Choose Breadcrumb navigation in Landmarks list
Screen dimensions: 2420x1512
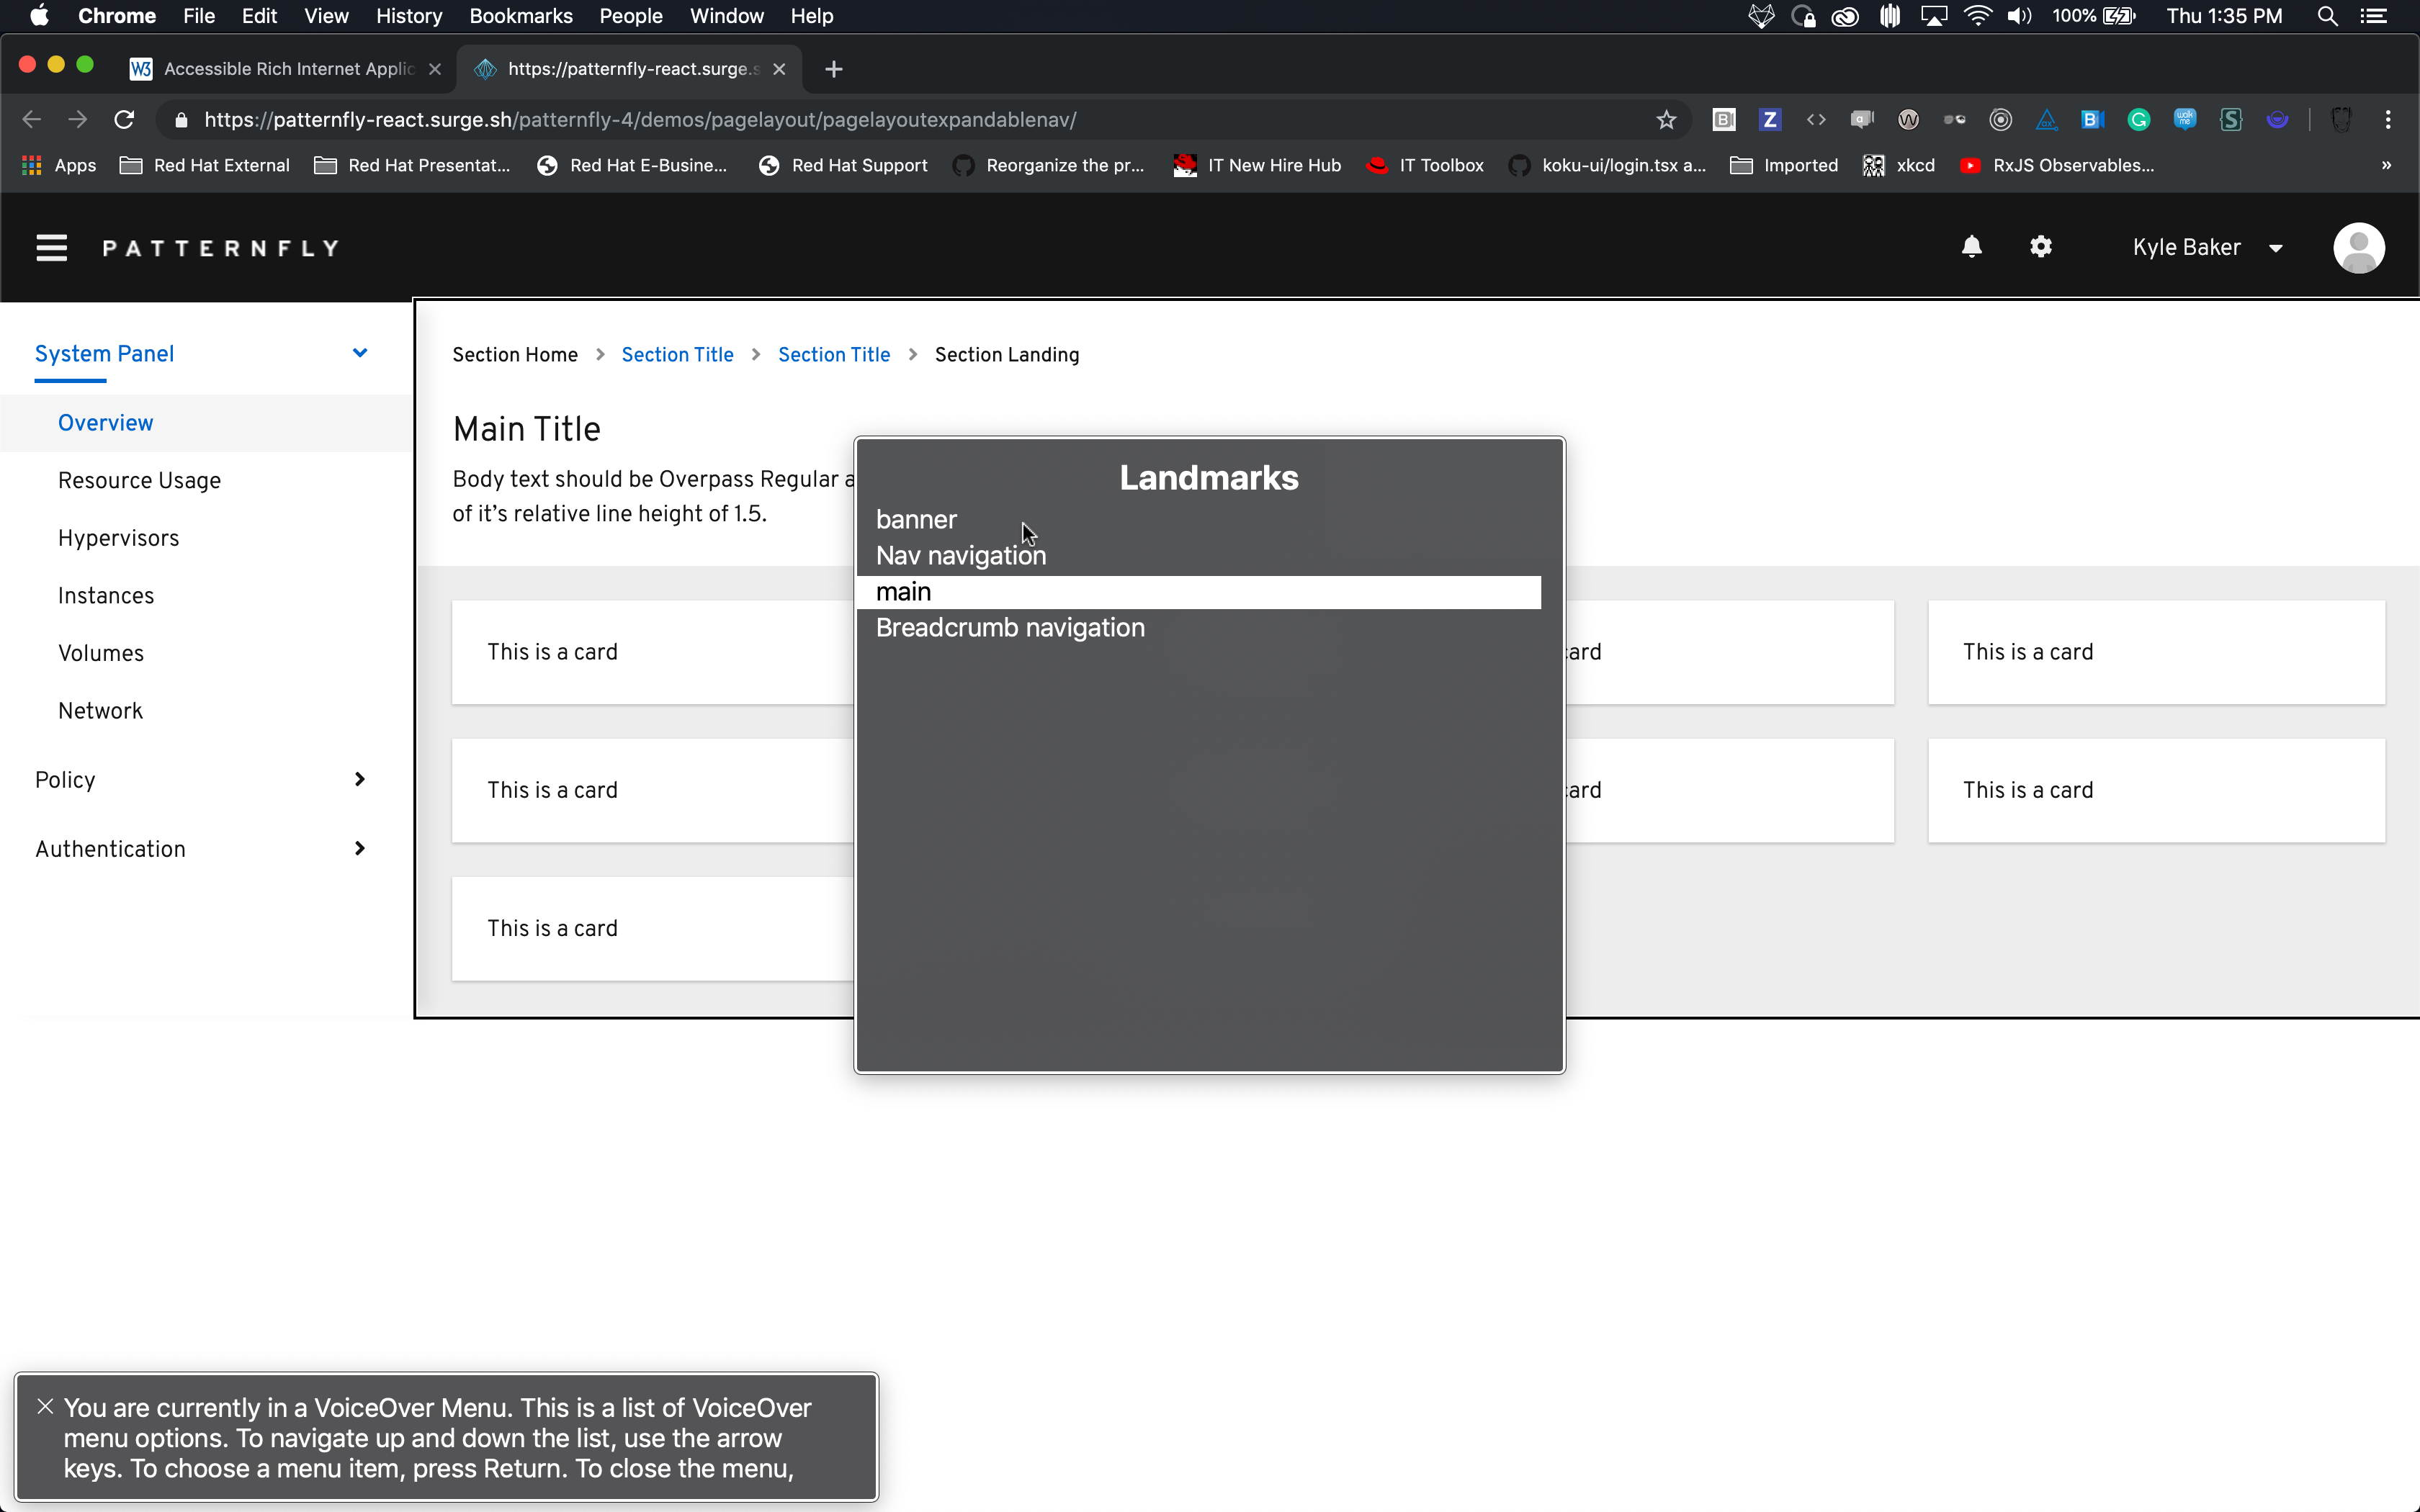pyautogui.click(x=1010, y=628)
